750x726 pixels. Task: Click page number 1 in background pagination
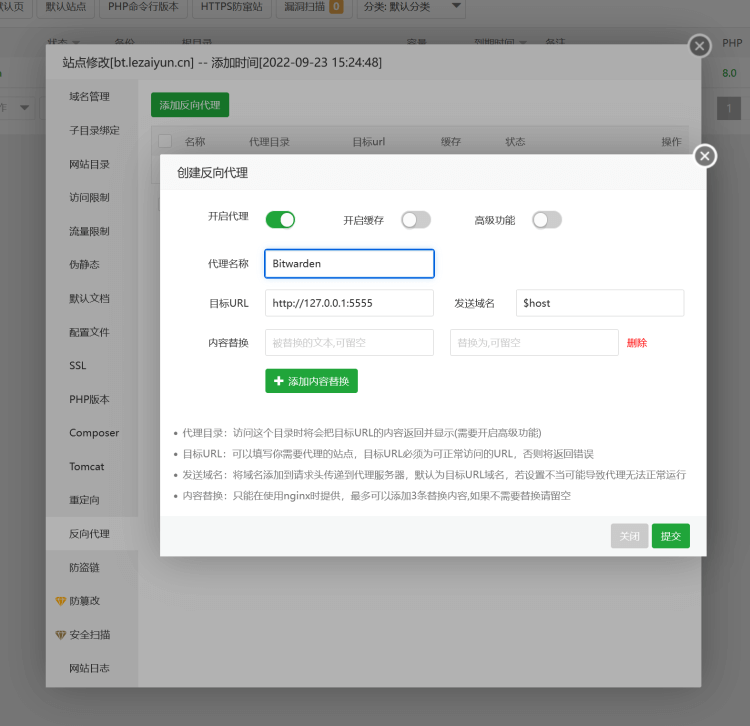729,109
